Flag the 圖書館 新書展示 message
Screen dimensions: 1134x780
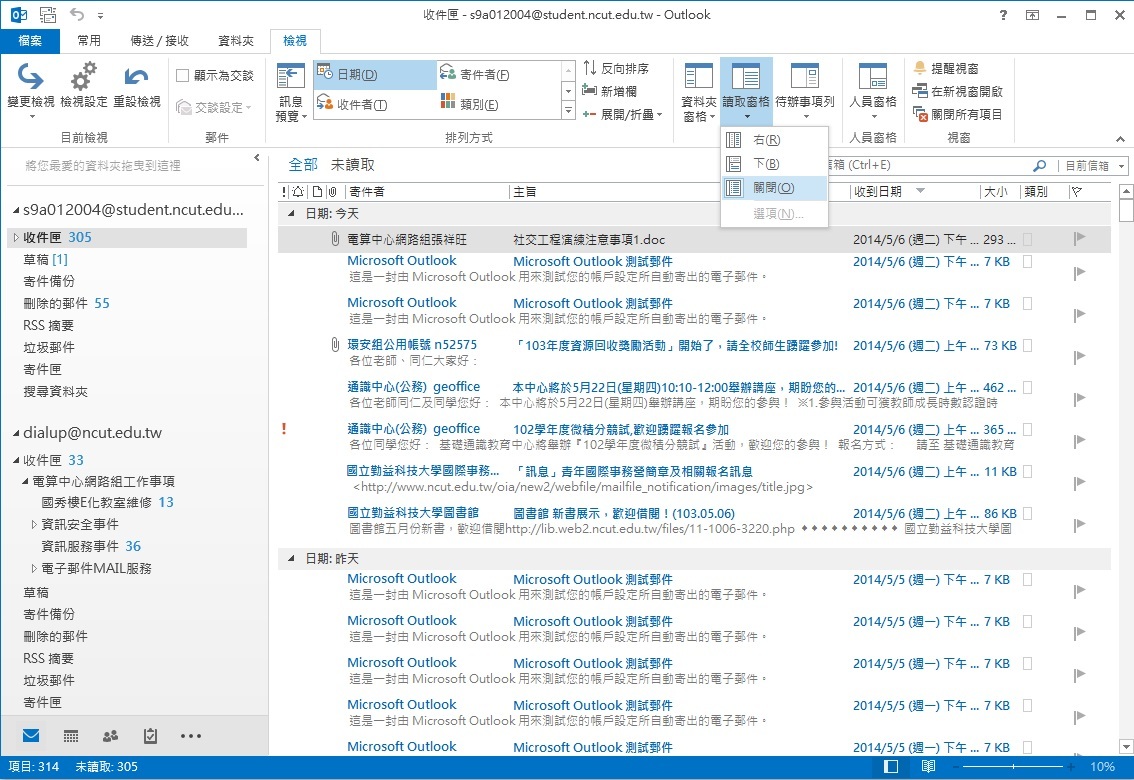pos(1080,524)
